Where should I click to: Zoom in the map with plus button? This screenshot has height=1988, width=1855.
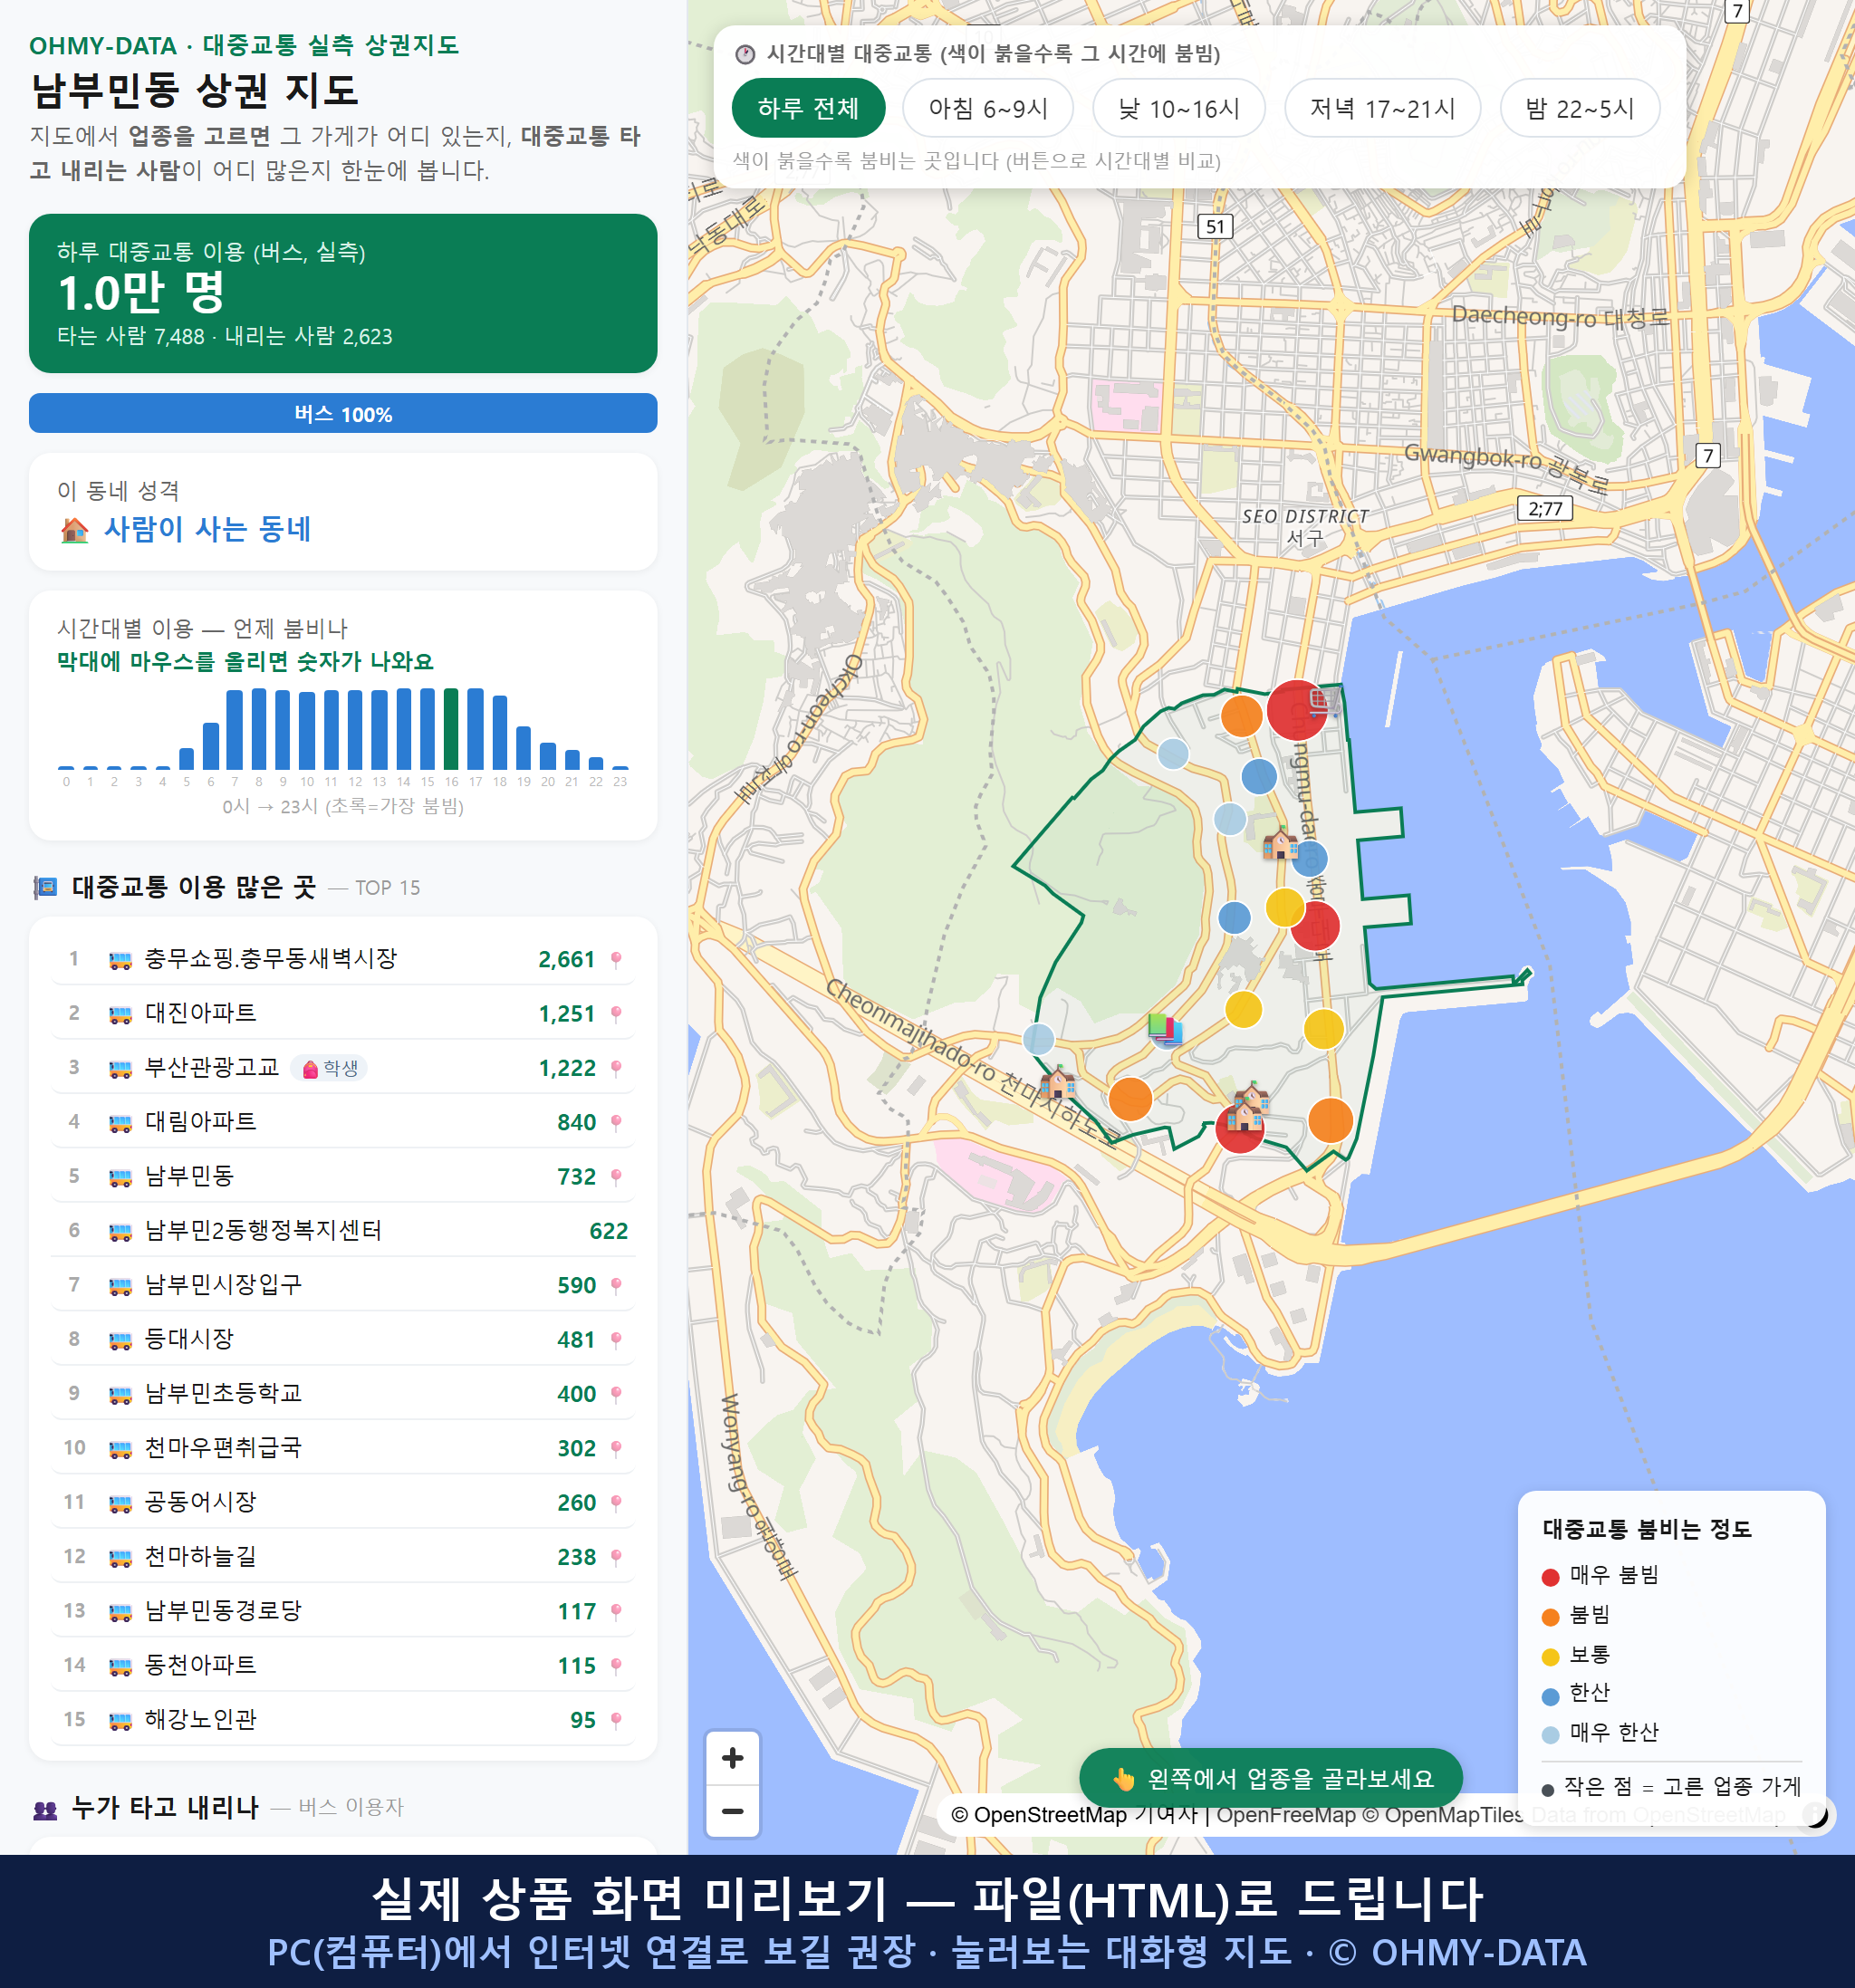(732, 1757)
